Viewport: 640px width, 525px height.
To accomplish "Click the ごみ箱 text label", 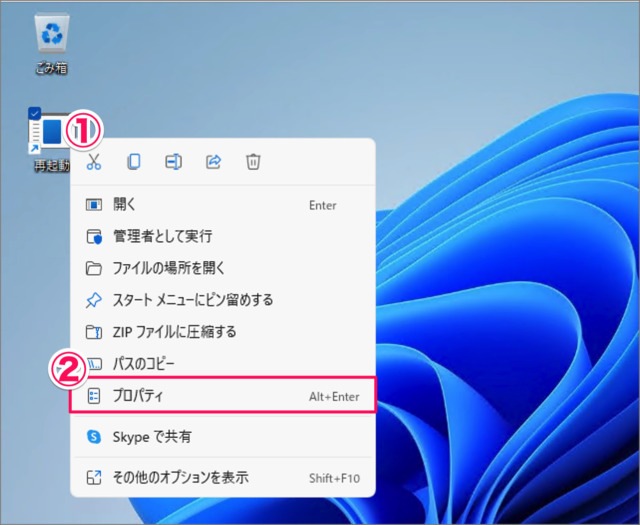I will (49, 68).
